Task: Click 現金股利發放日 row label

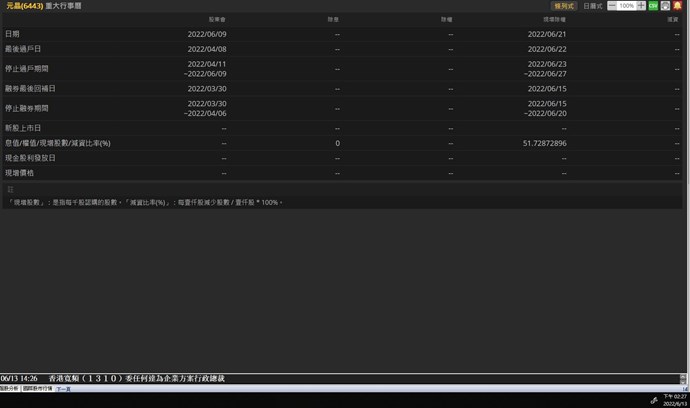Action: point(30,158)
